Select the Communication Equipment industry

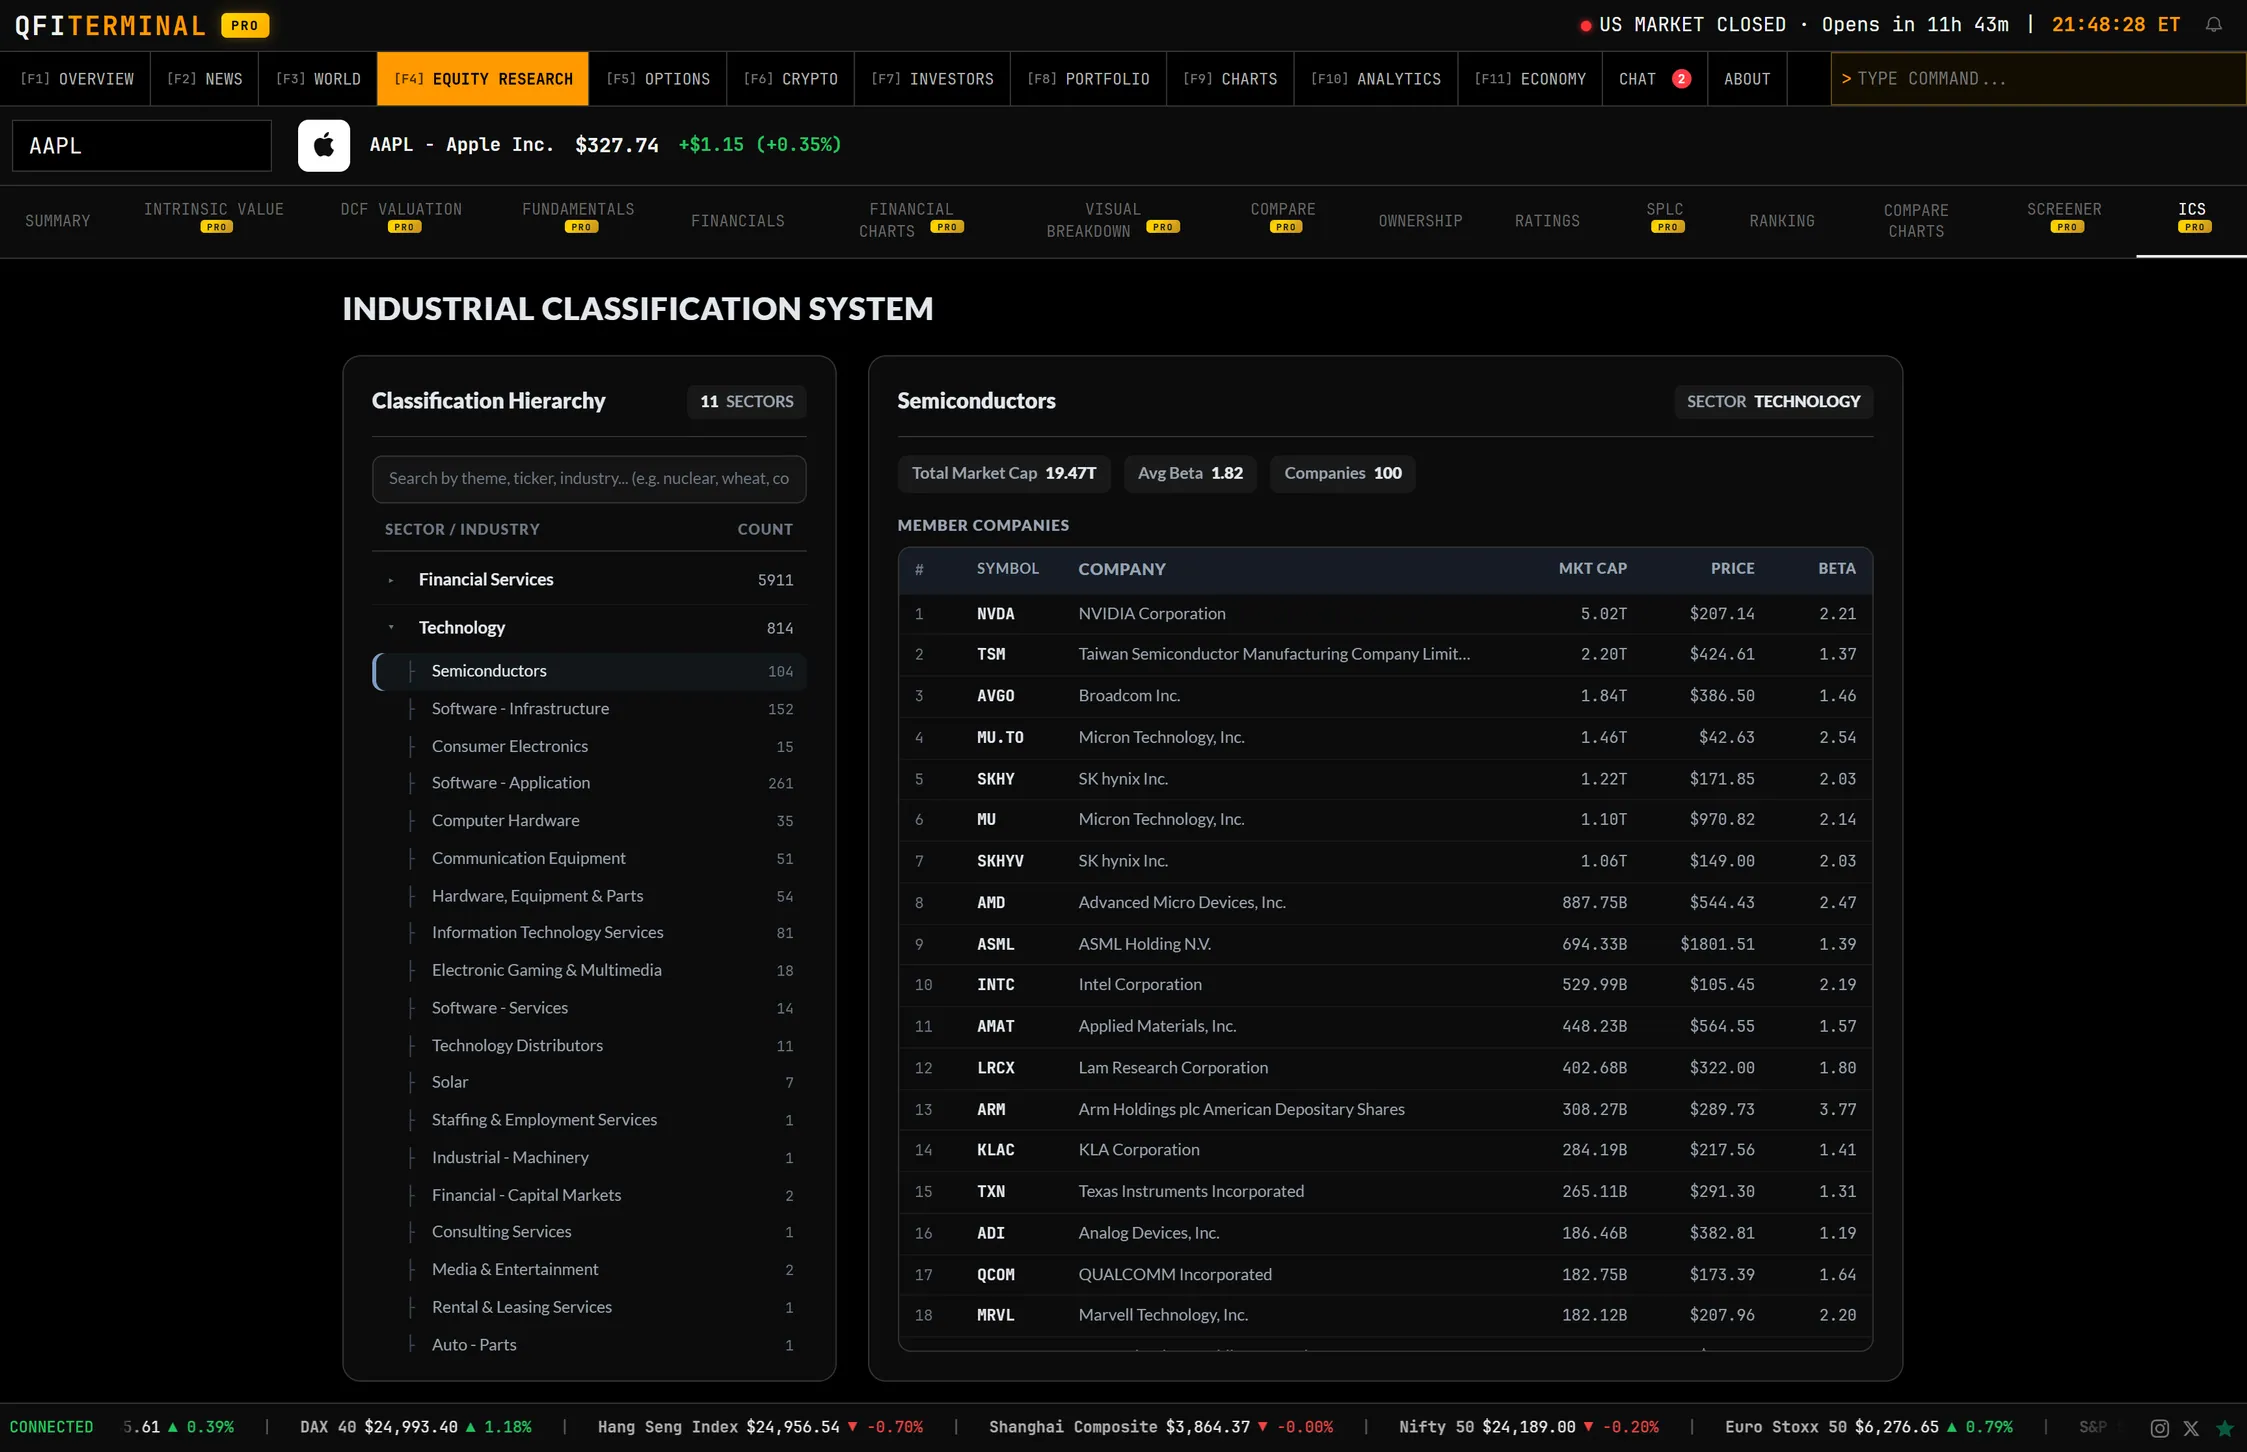click(x=589, y=859)
